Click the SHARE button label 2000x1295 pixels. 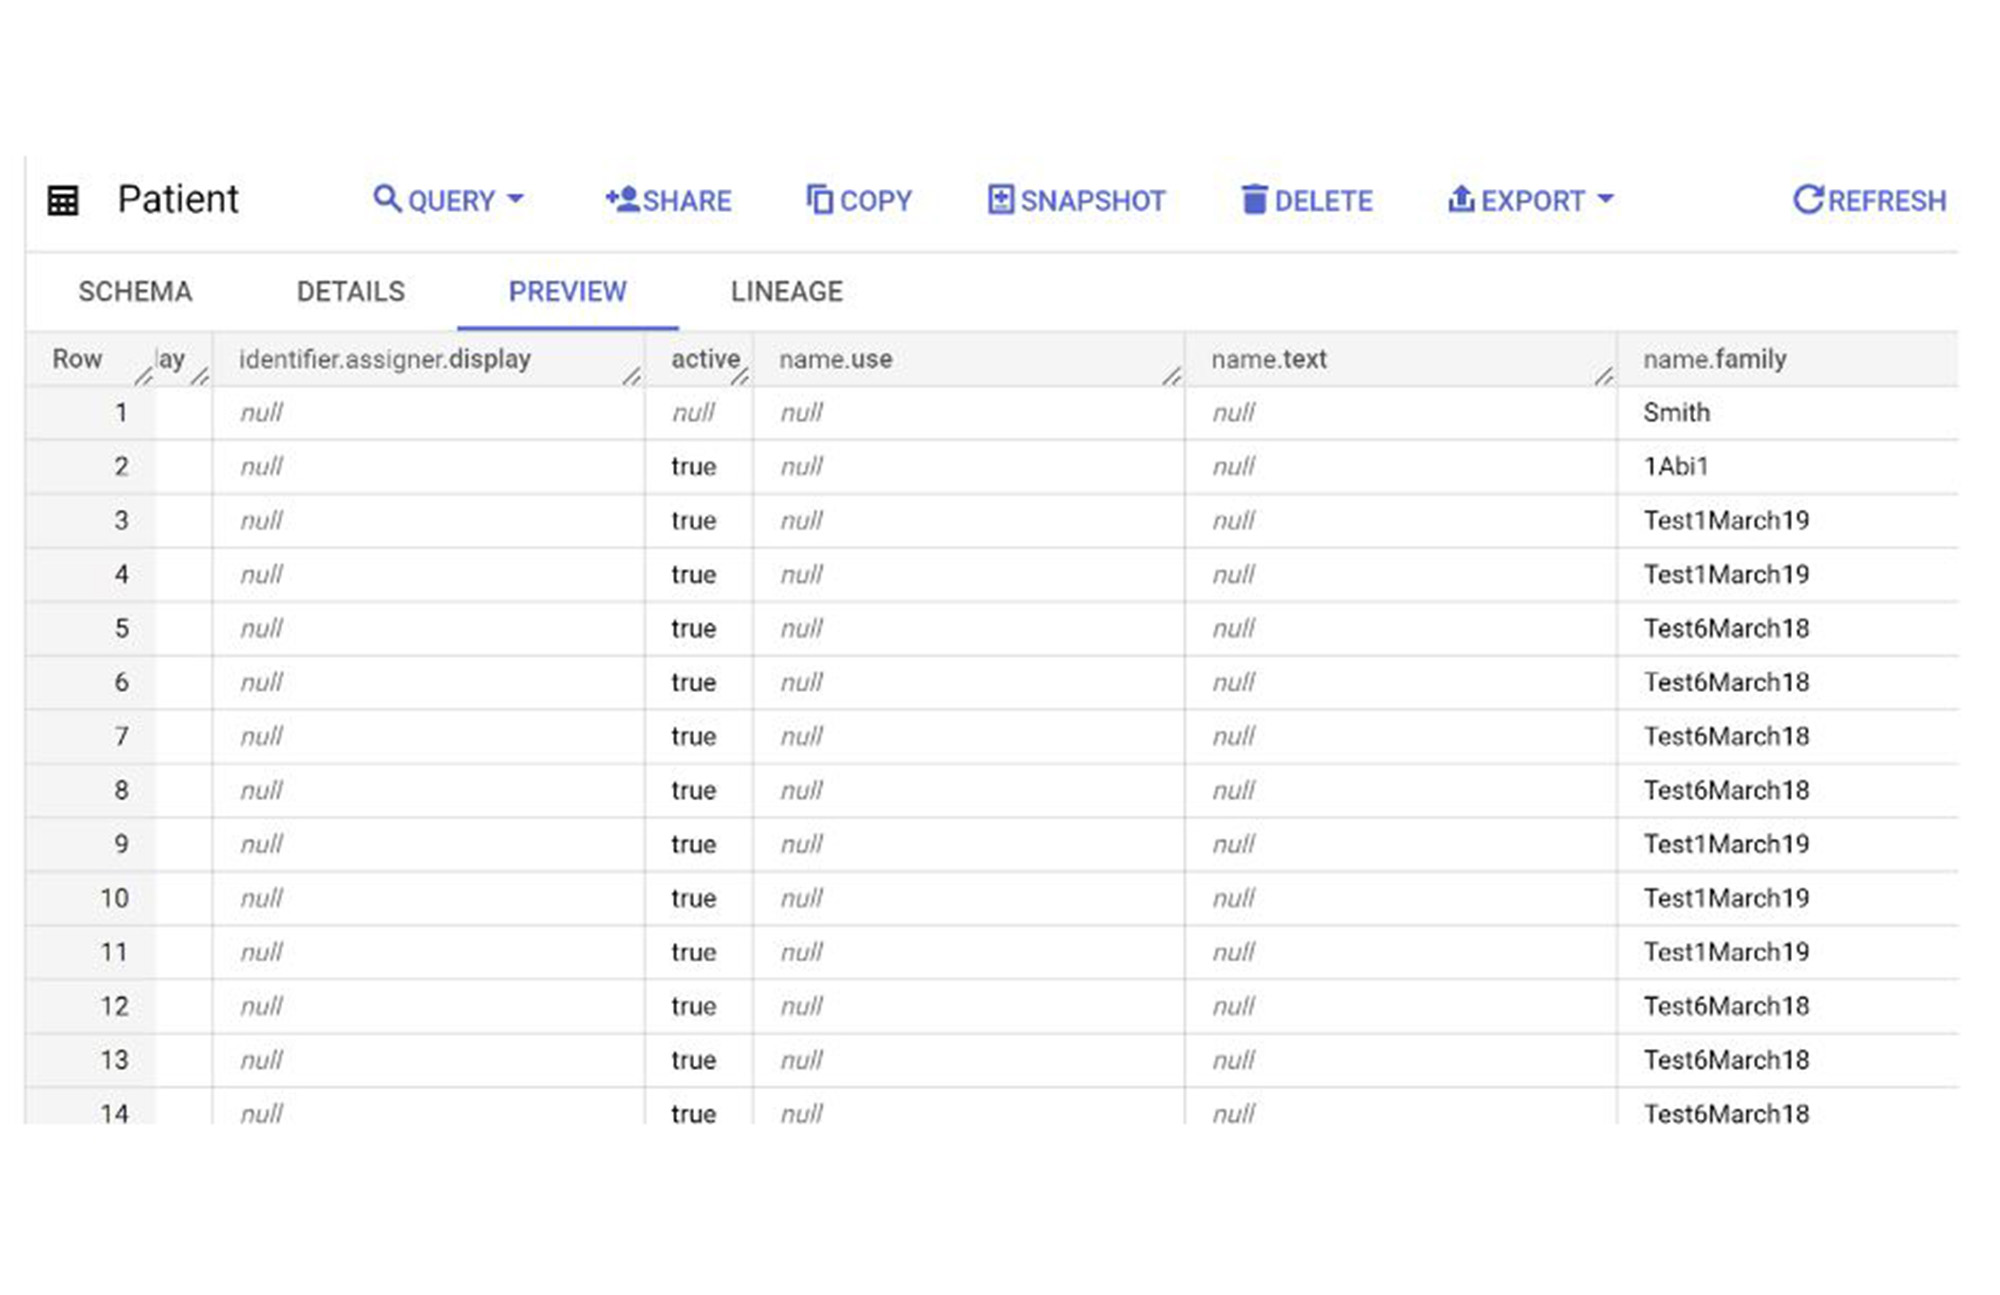[x=687, y=201]
